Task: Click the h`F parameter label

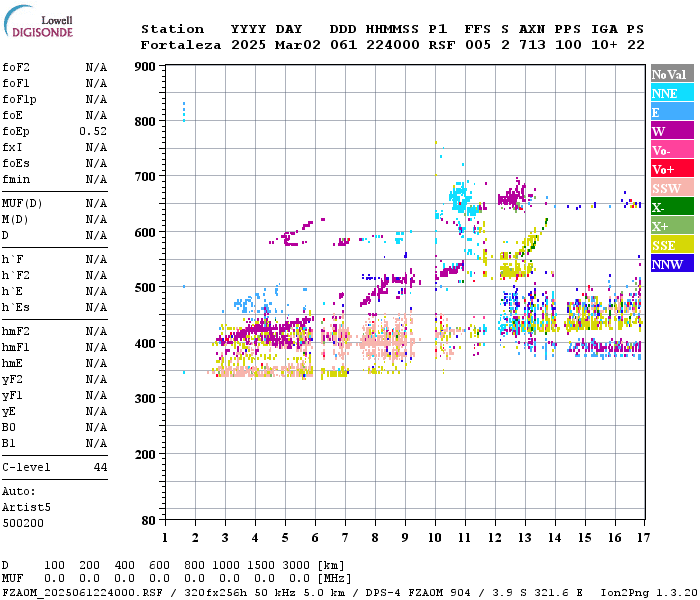Action: pyautogui.click(x=12, y=259)
